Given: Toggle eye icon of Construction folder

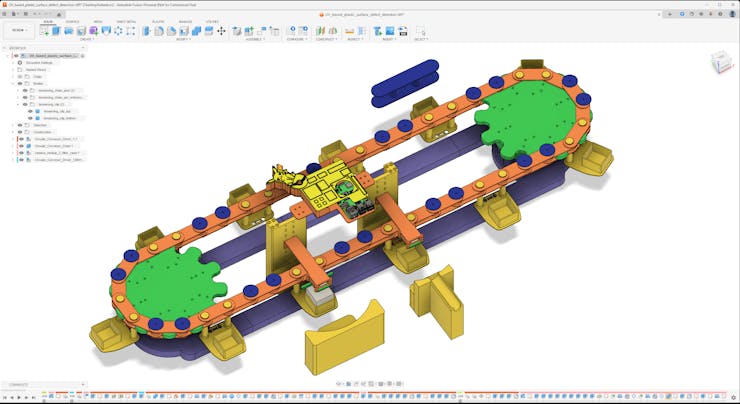Looking at the screenshot, I should 19,132.
